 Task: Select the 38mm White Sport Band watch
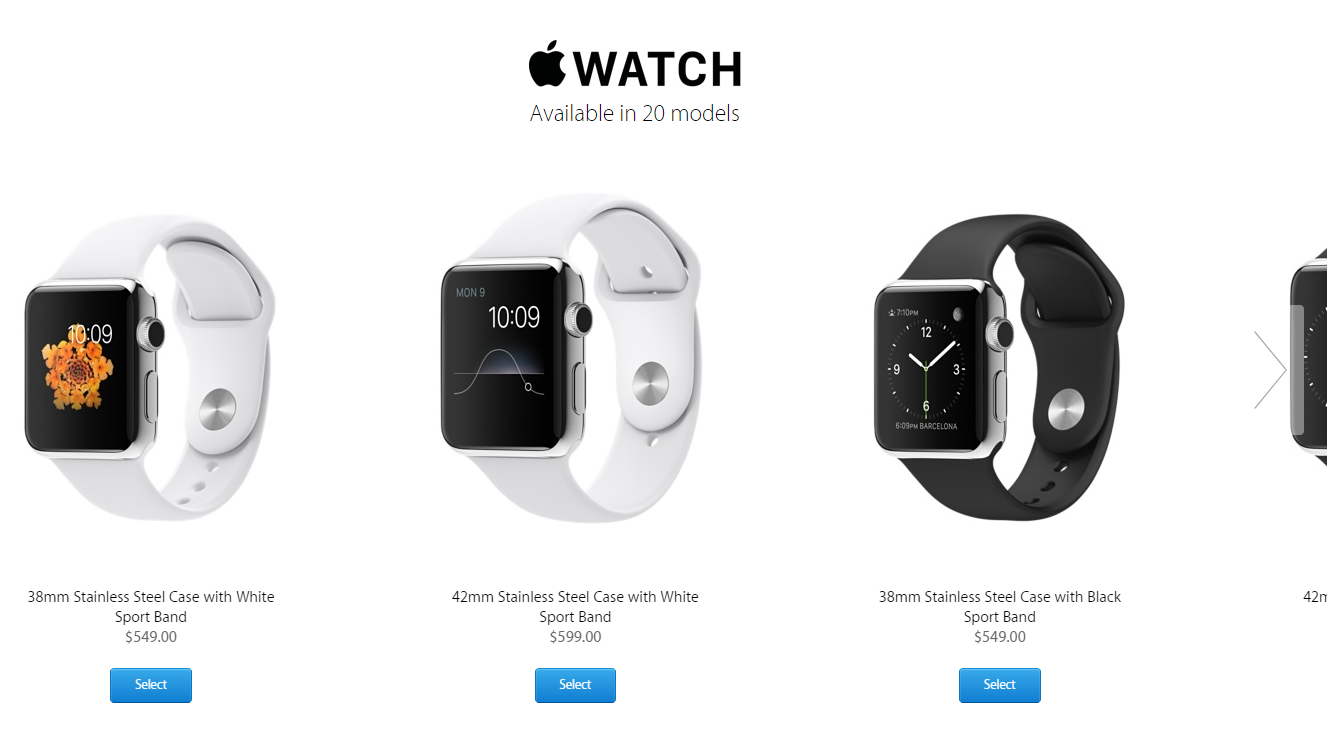(151, 685)
